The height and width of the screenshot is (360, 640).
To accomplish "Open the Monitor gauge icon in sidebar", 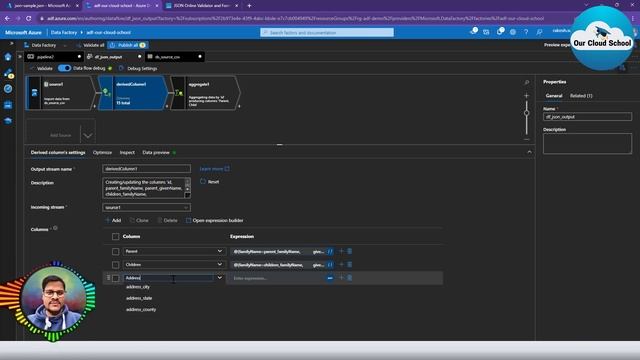I will coord(8,89).
